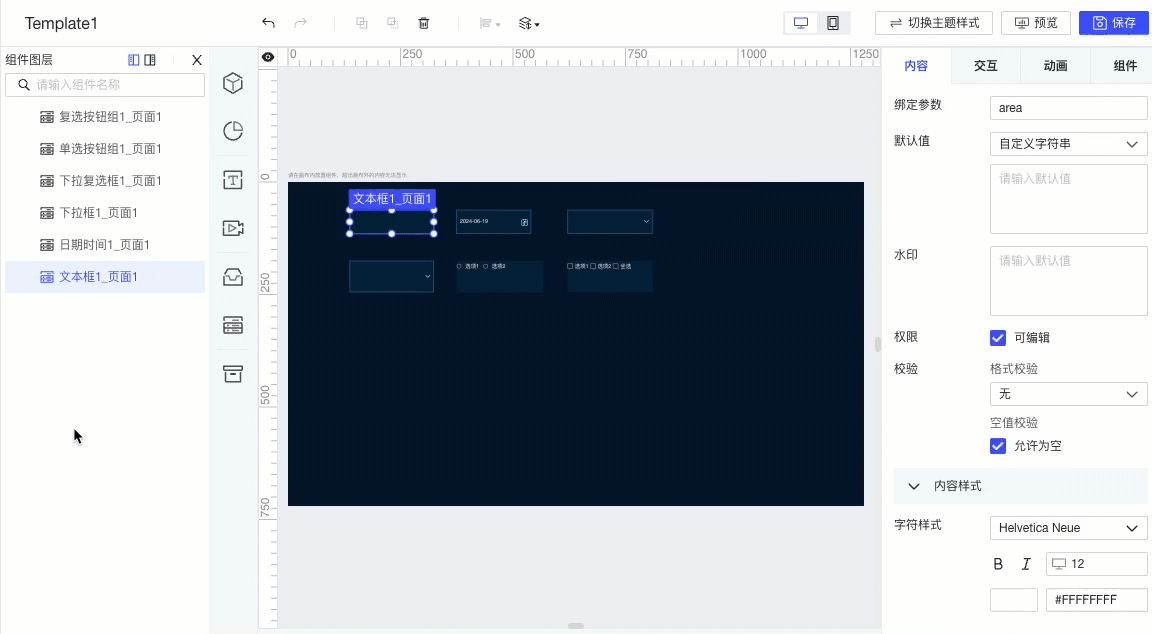This screenshot has height=634, width=1152.
Task: Edit hex color field #FFFFFFFF
Action: (x=1096, y=600)
